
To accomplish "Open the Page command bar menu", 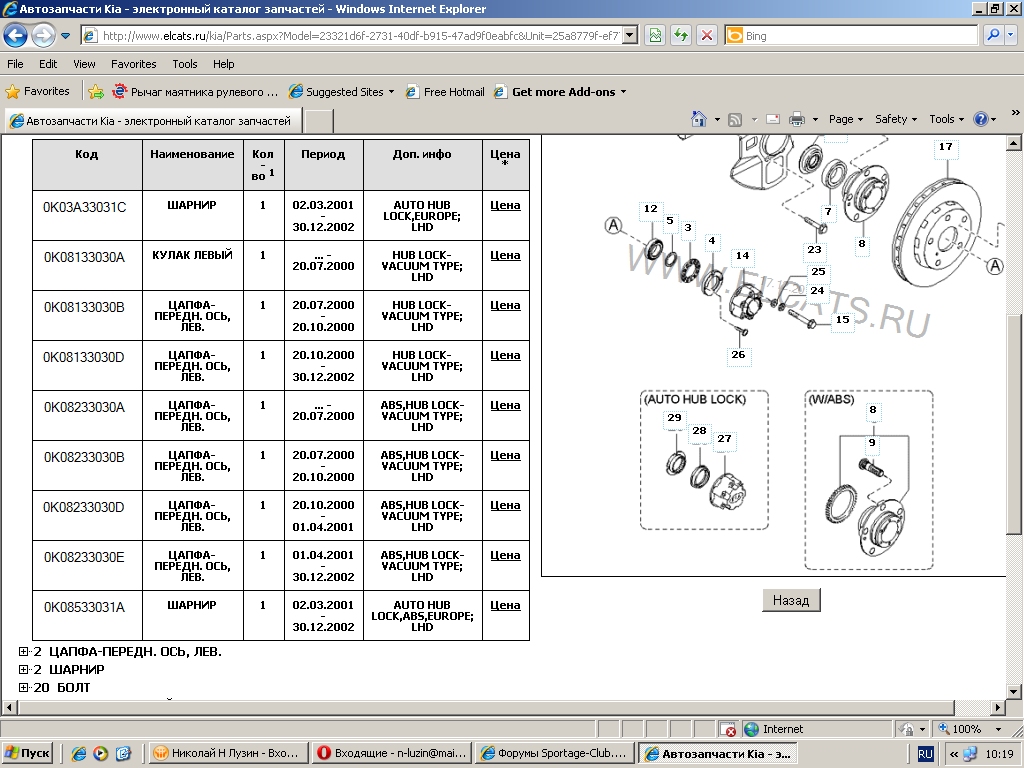I will pyautogui.click(x=846, y=120).
